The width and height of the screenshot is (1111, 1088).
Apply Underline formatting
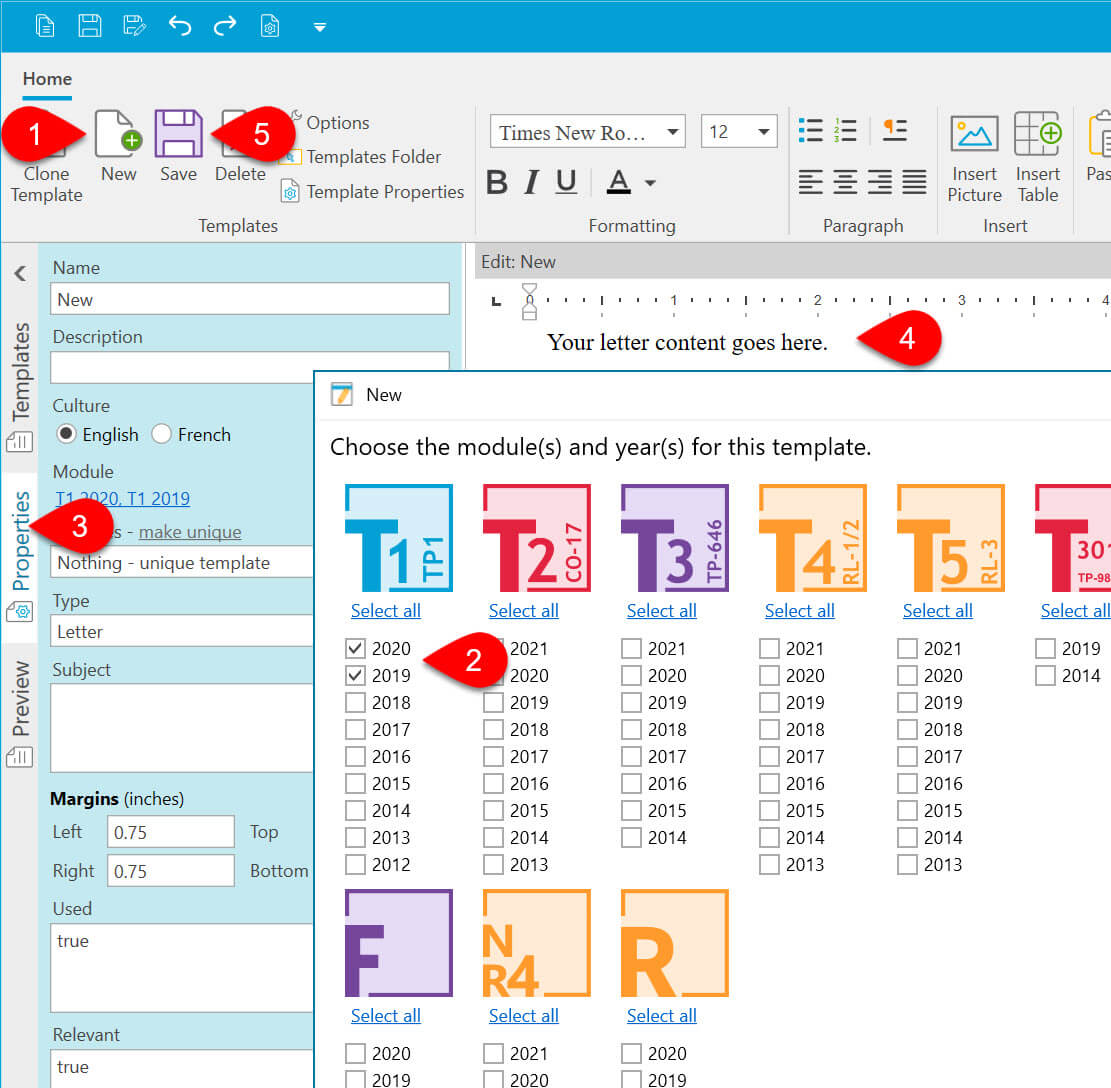[565, 183]
